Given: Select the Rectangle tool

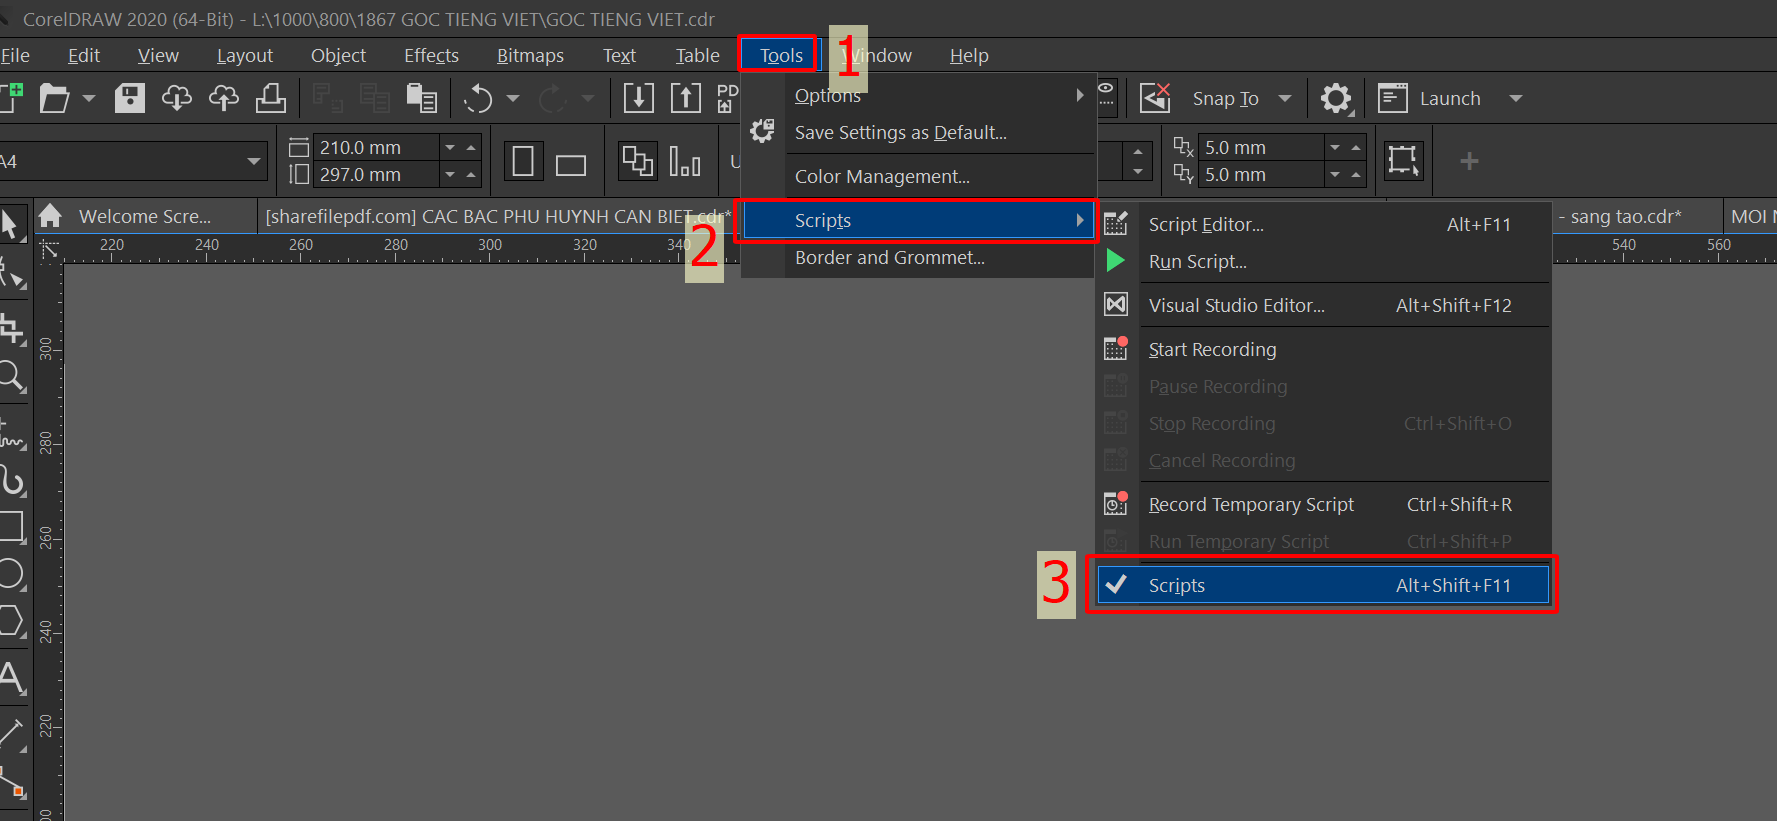Looking at the screenshot, I should point(11,527).
